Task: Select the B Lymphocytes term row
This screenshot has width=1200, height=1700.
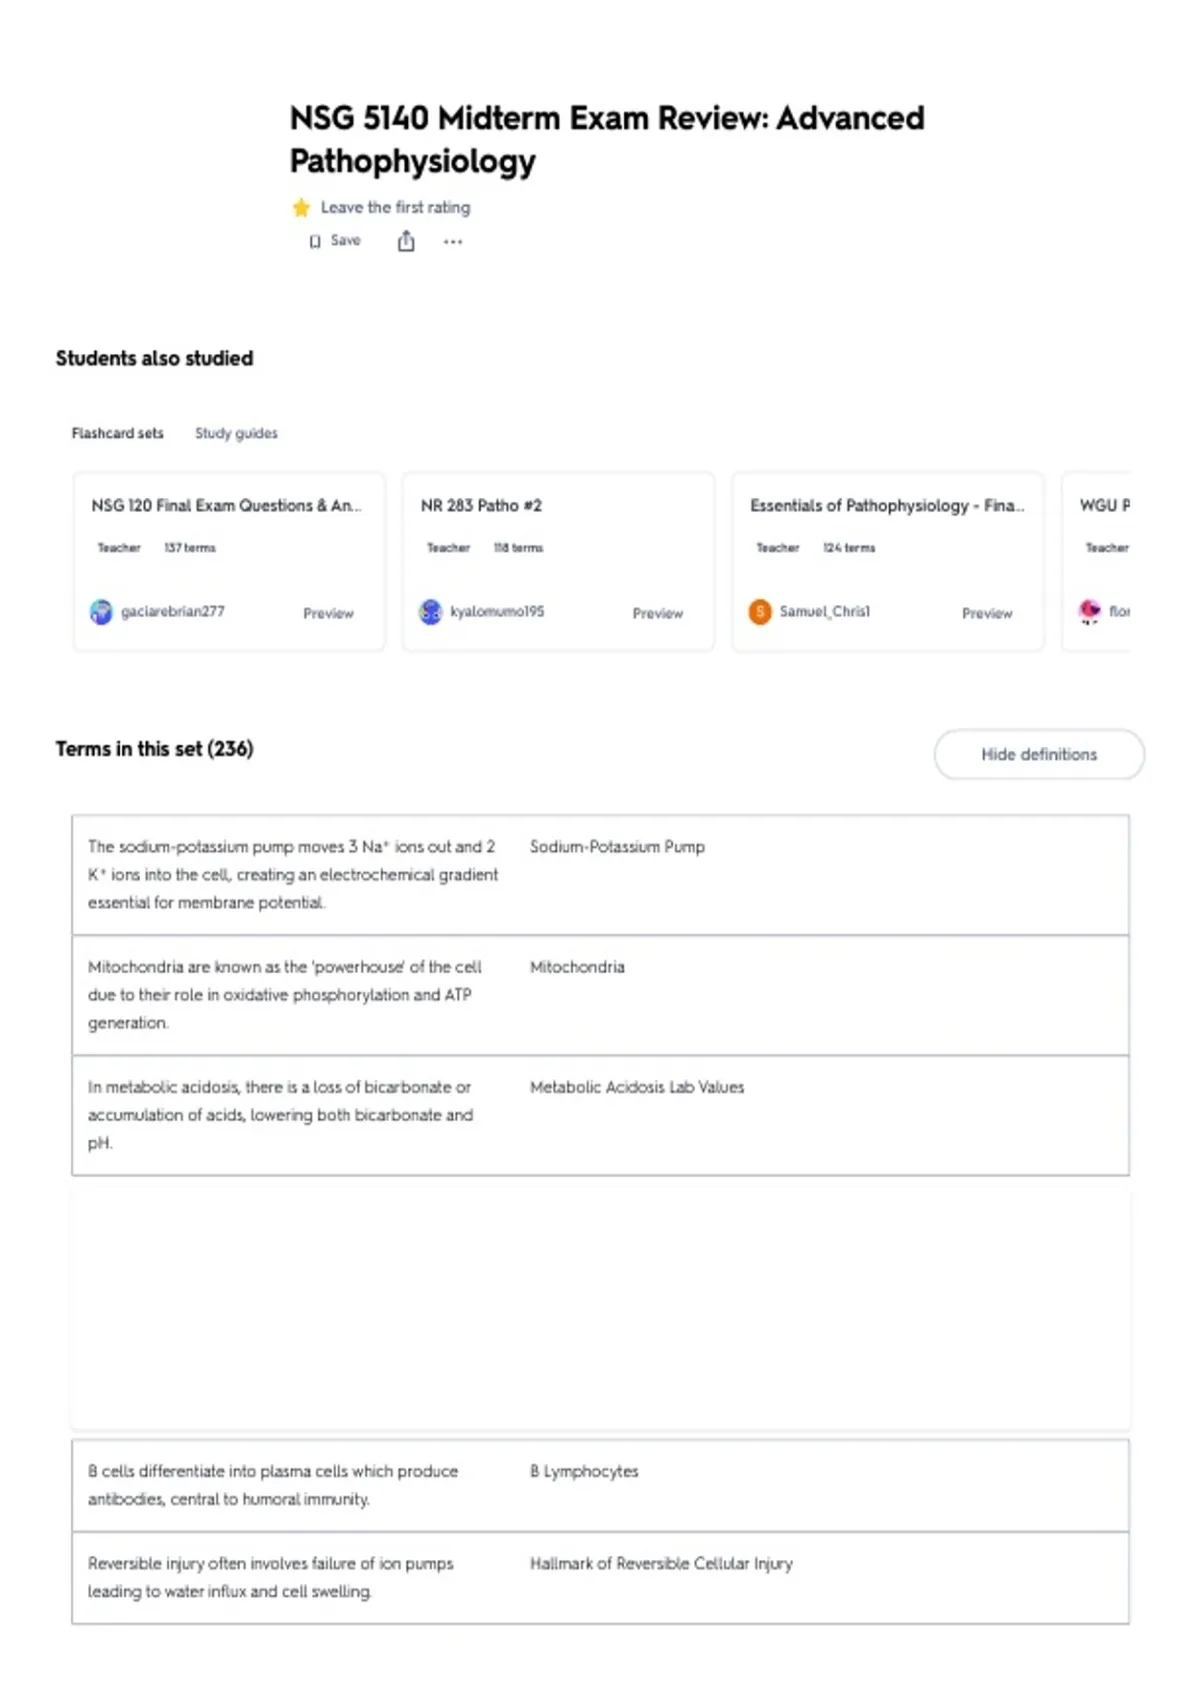Action: [600, 1485]
